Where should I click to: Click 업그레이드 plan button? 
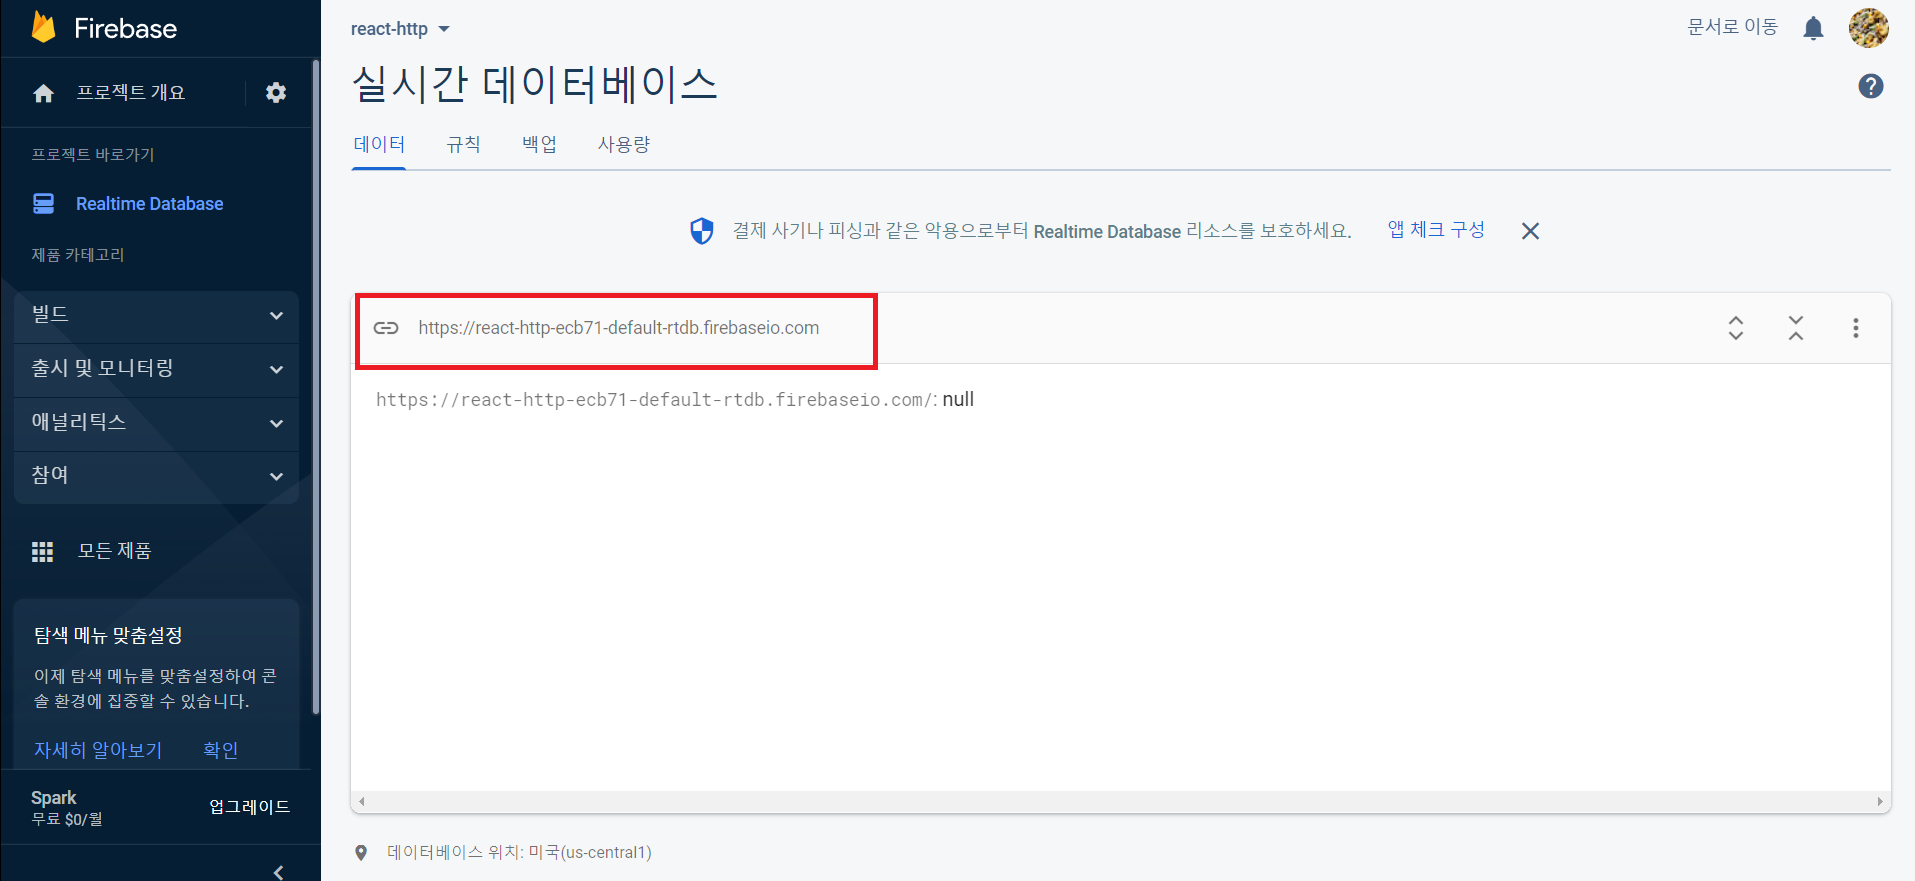click(x=249, y=807)
